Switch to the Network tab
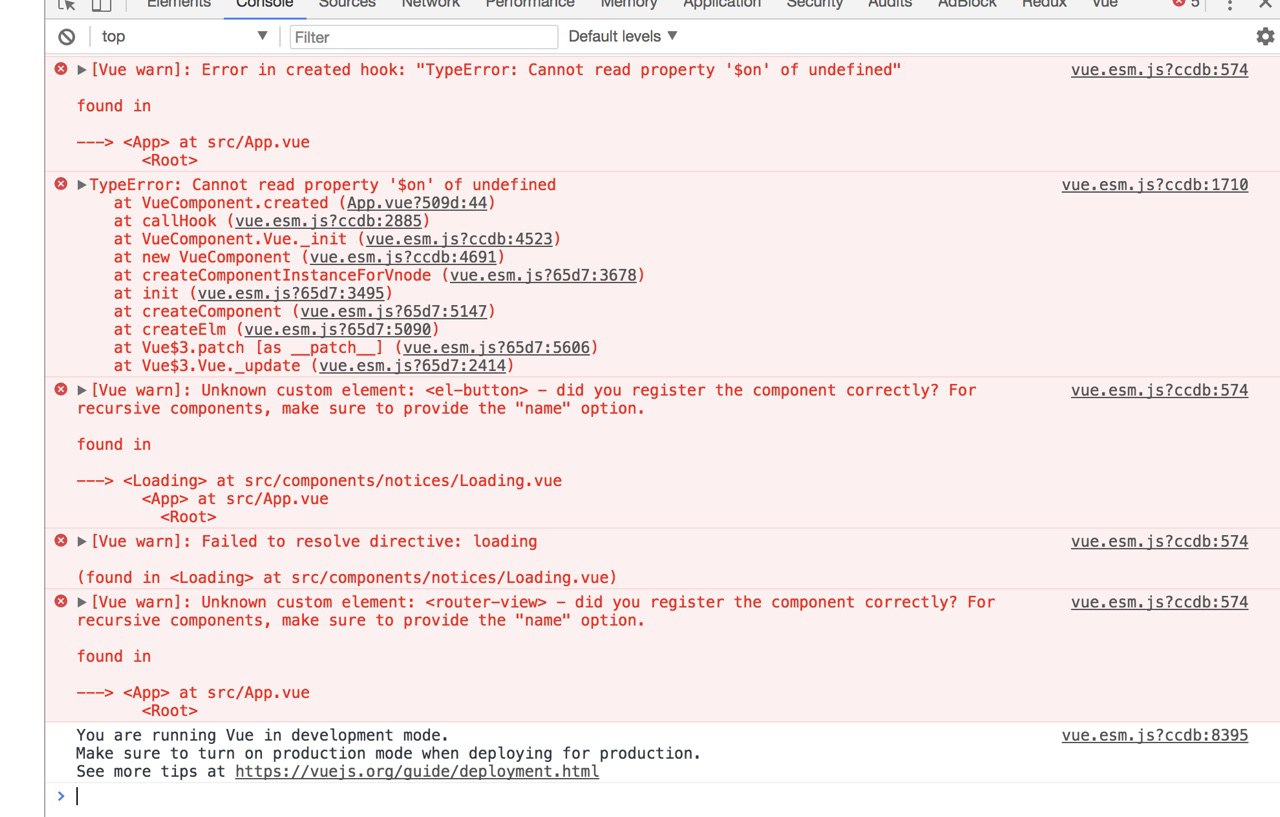 [430, 4]
